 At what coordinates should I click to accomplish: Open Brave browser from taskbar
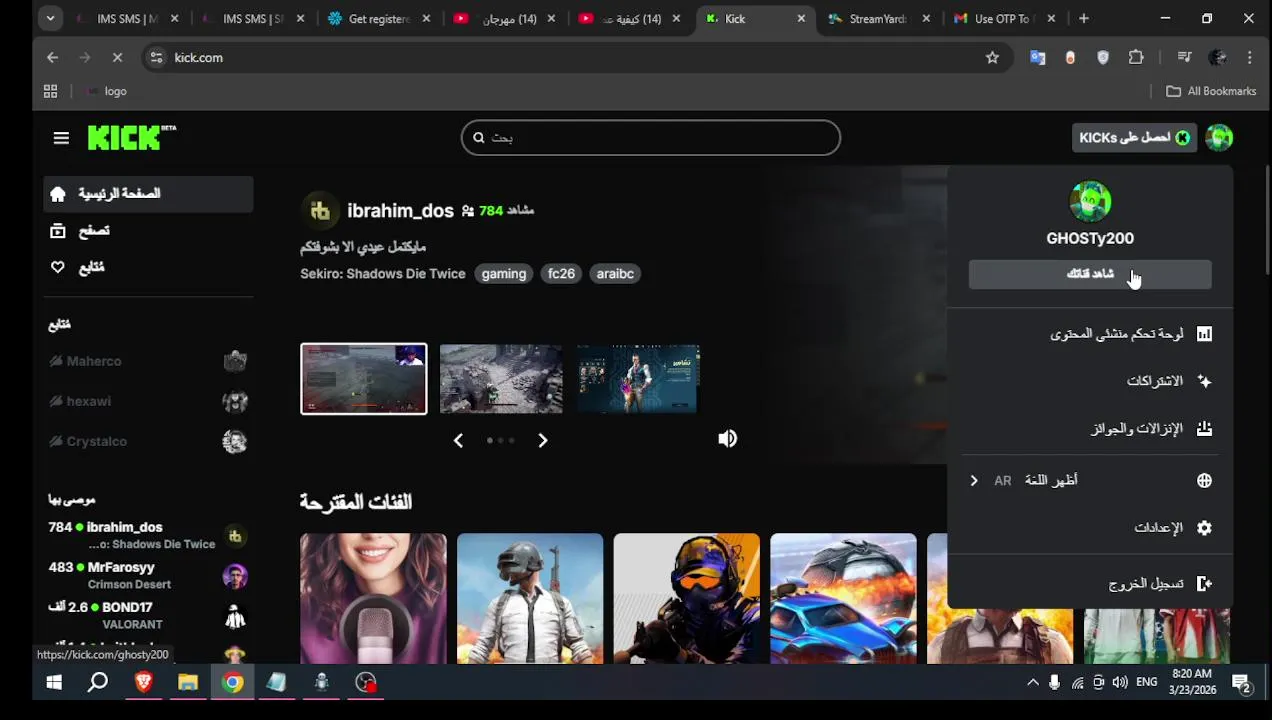point(143,683)
